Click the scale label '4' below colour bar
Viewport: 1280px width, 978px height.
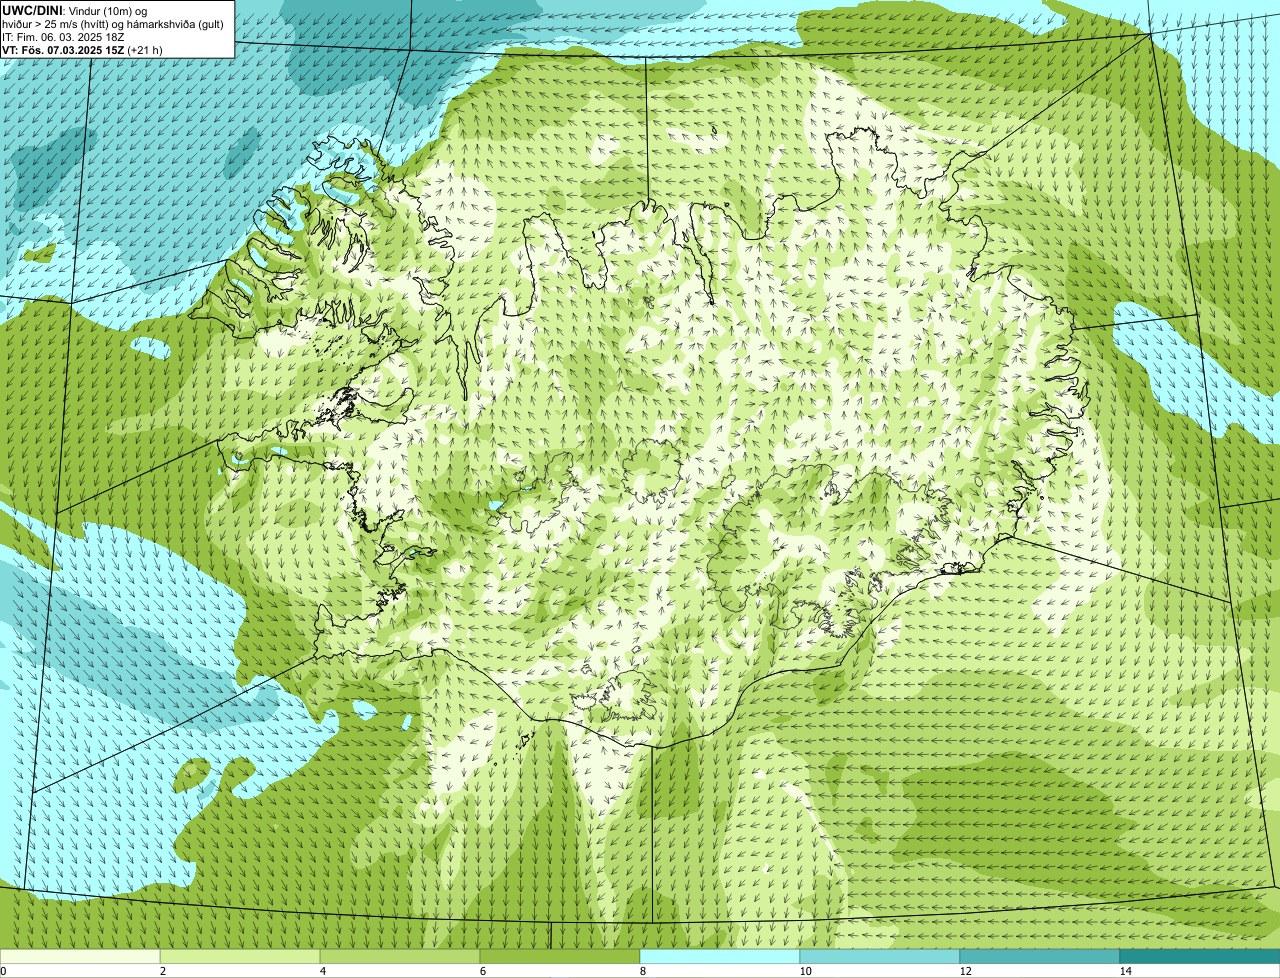pyautogui.click(x=322, y=971)
